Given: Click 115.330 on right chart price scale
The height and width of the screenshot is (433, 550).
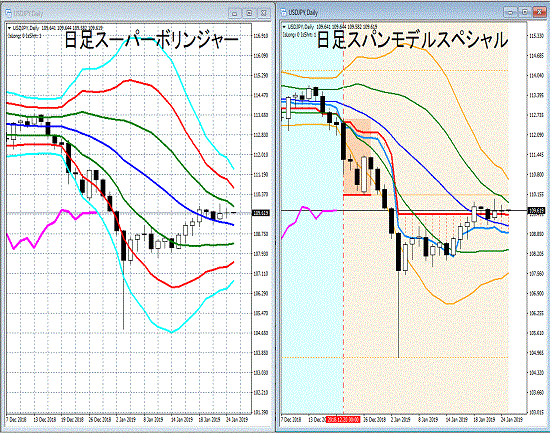Looking at the screenshot, I should 536,35.
